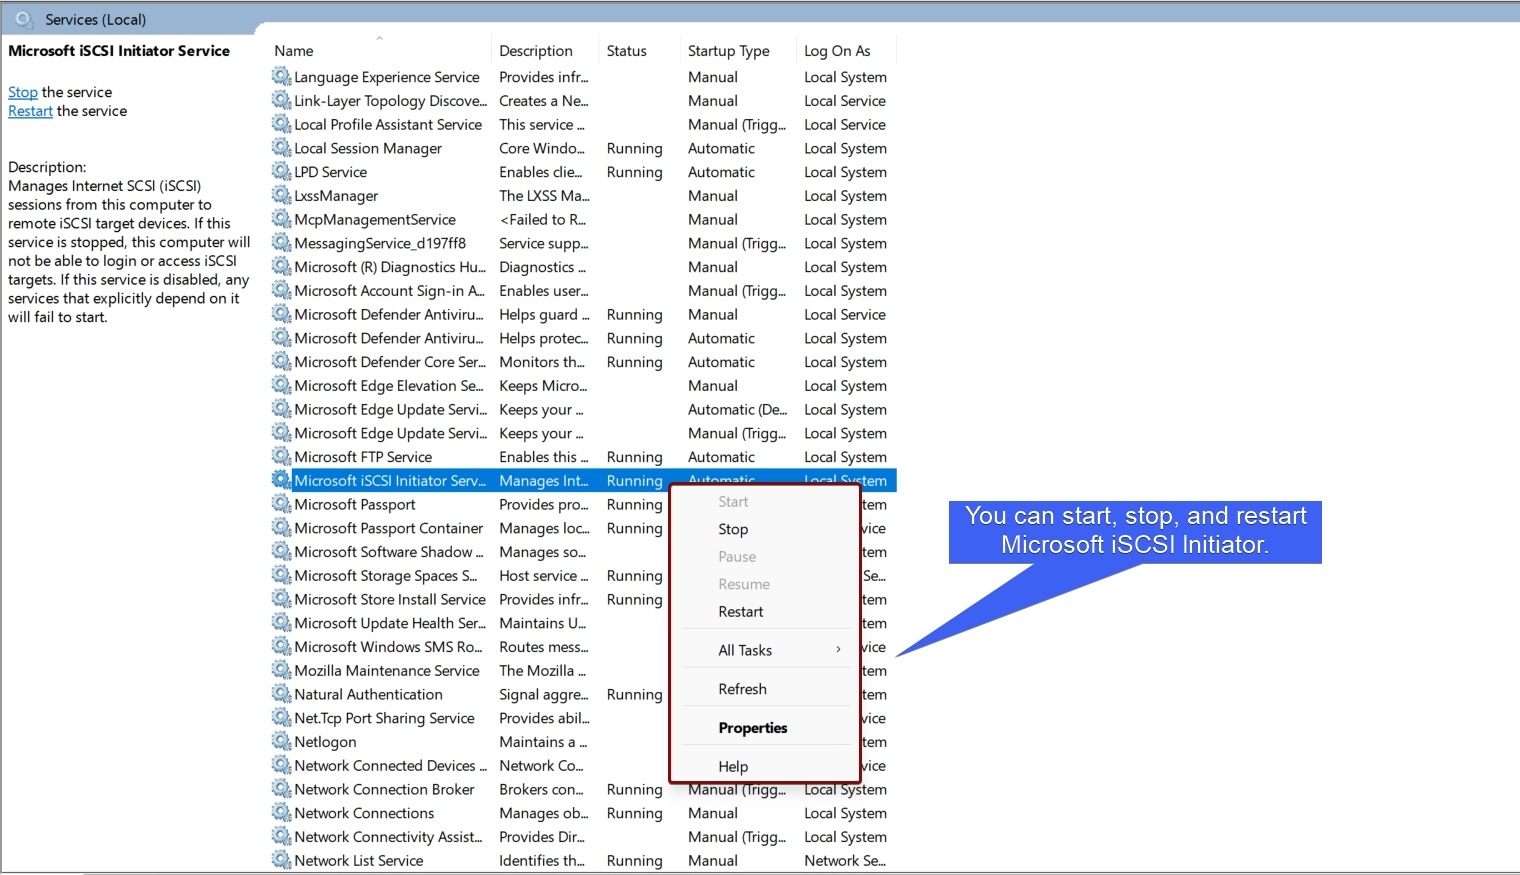Click the 'Network Se...' log on cell

click(x=845, y=860)
